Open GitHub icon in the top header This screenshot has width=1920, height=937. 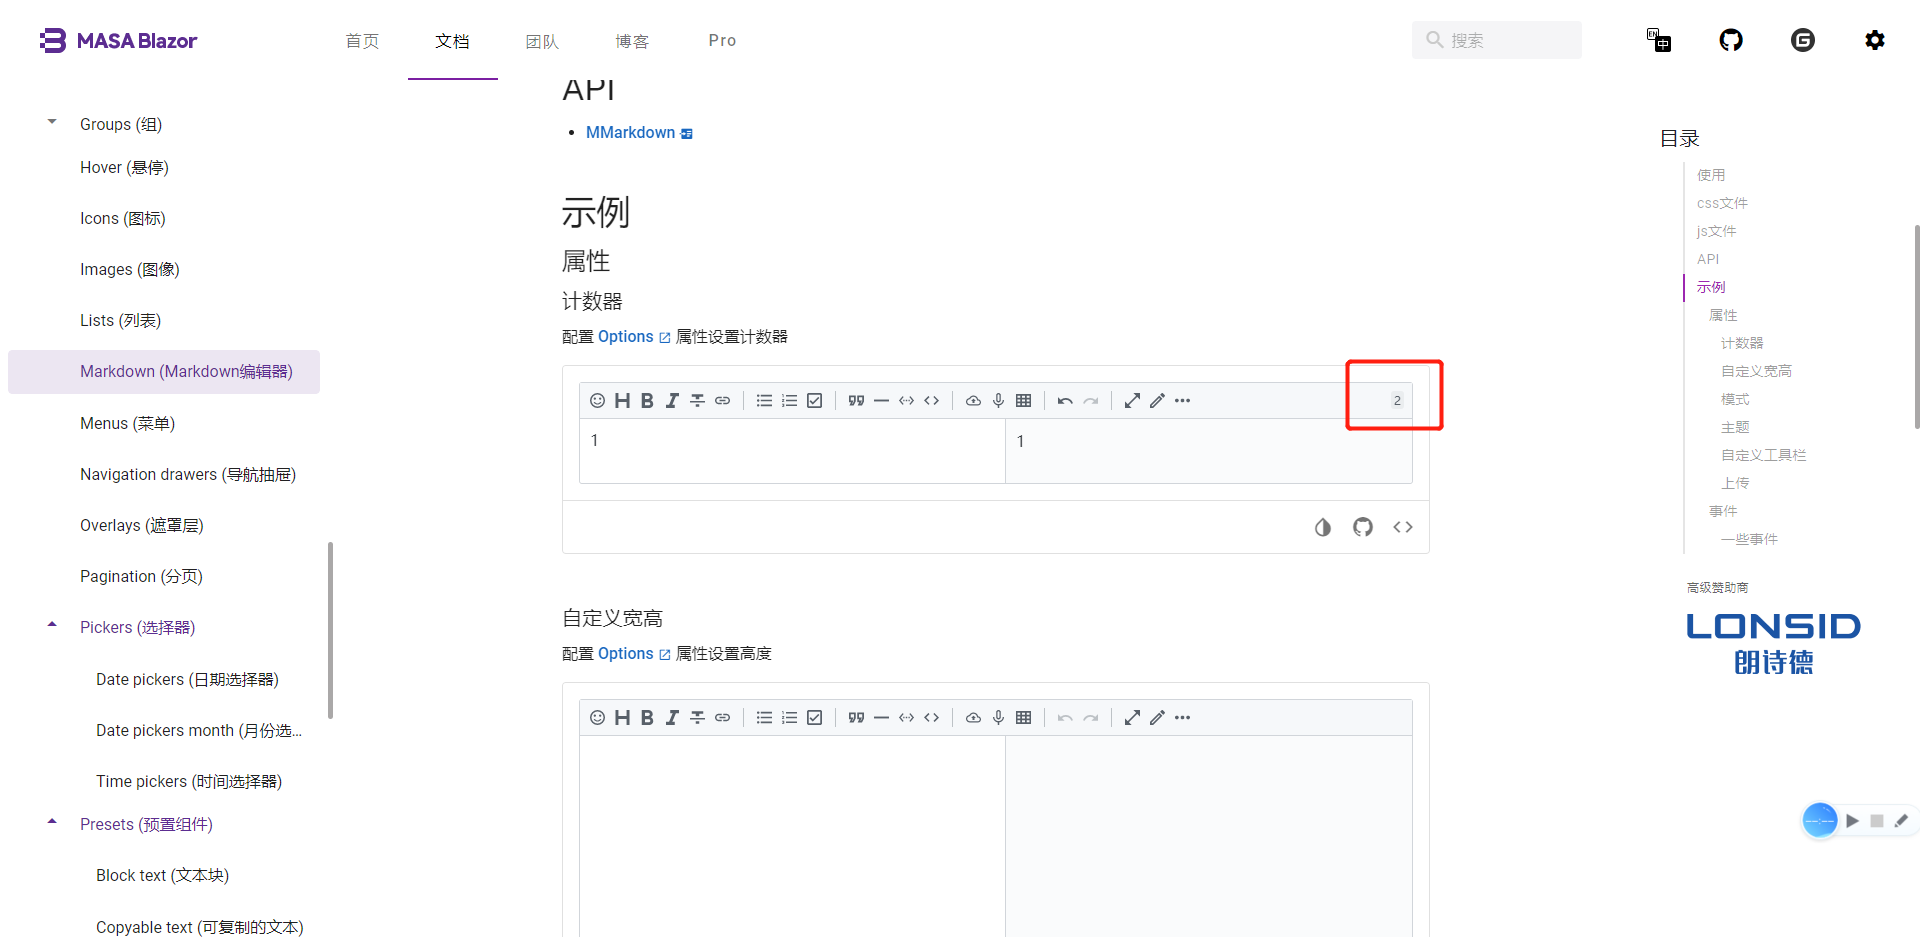click(1731, 40)
